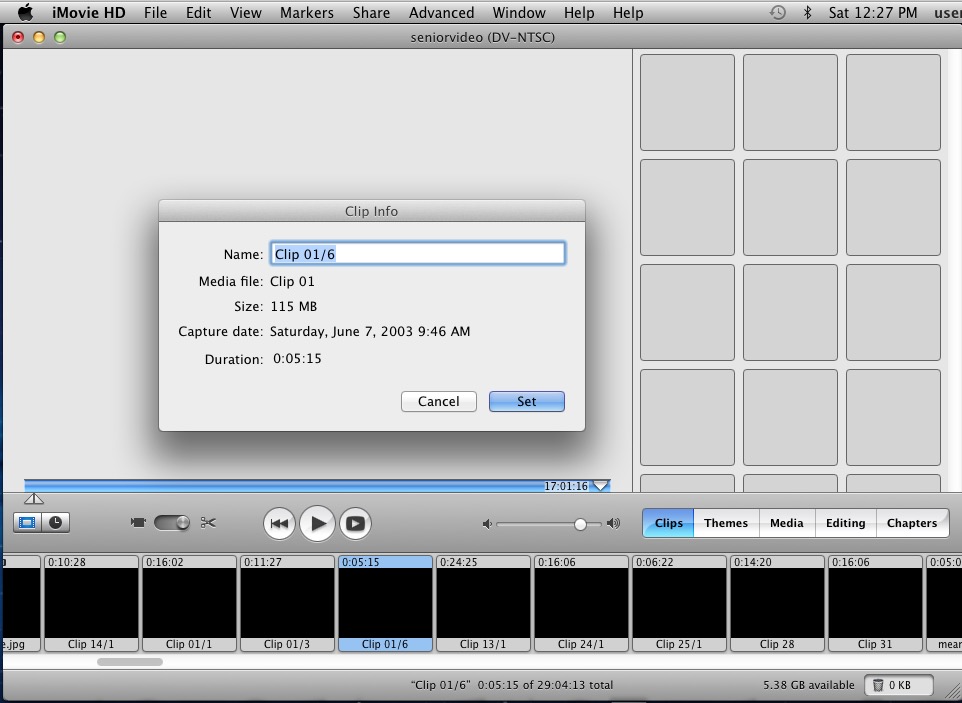This screenshot has width=962, height=703.
Task: Switch to clip viewer mode
Action: 28,523
